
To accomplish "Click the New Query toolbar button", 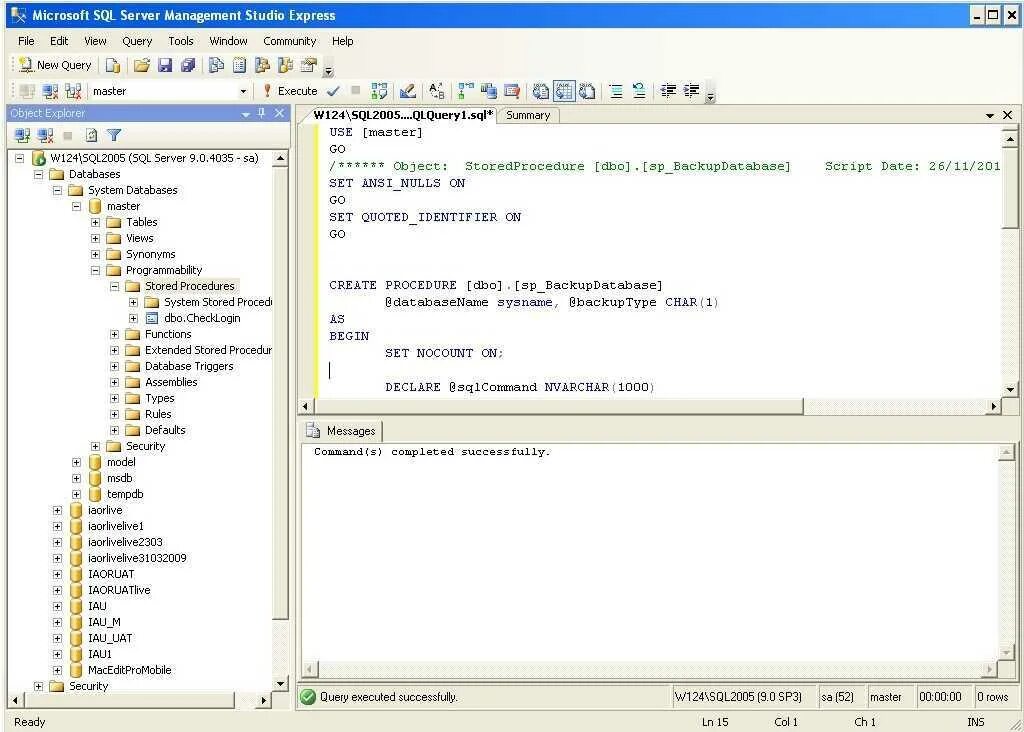I will [56, 65].
